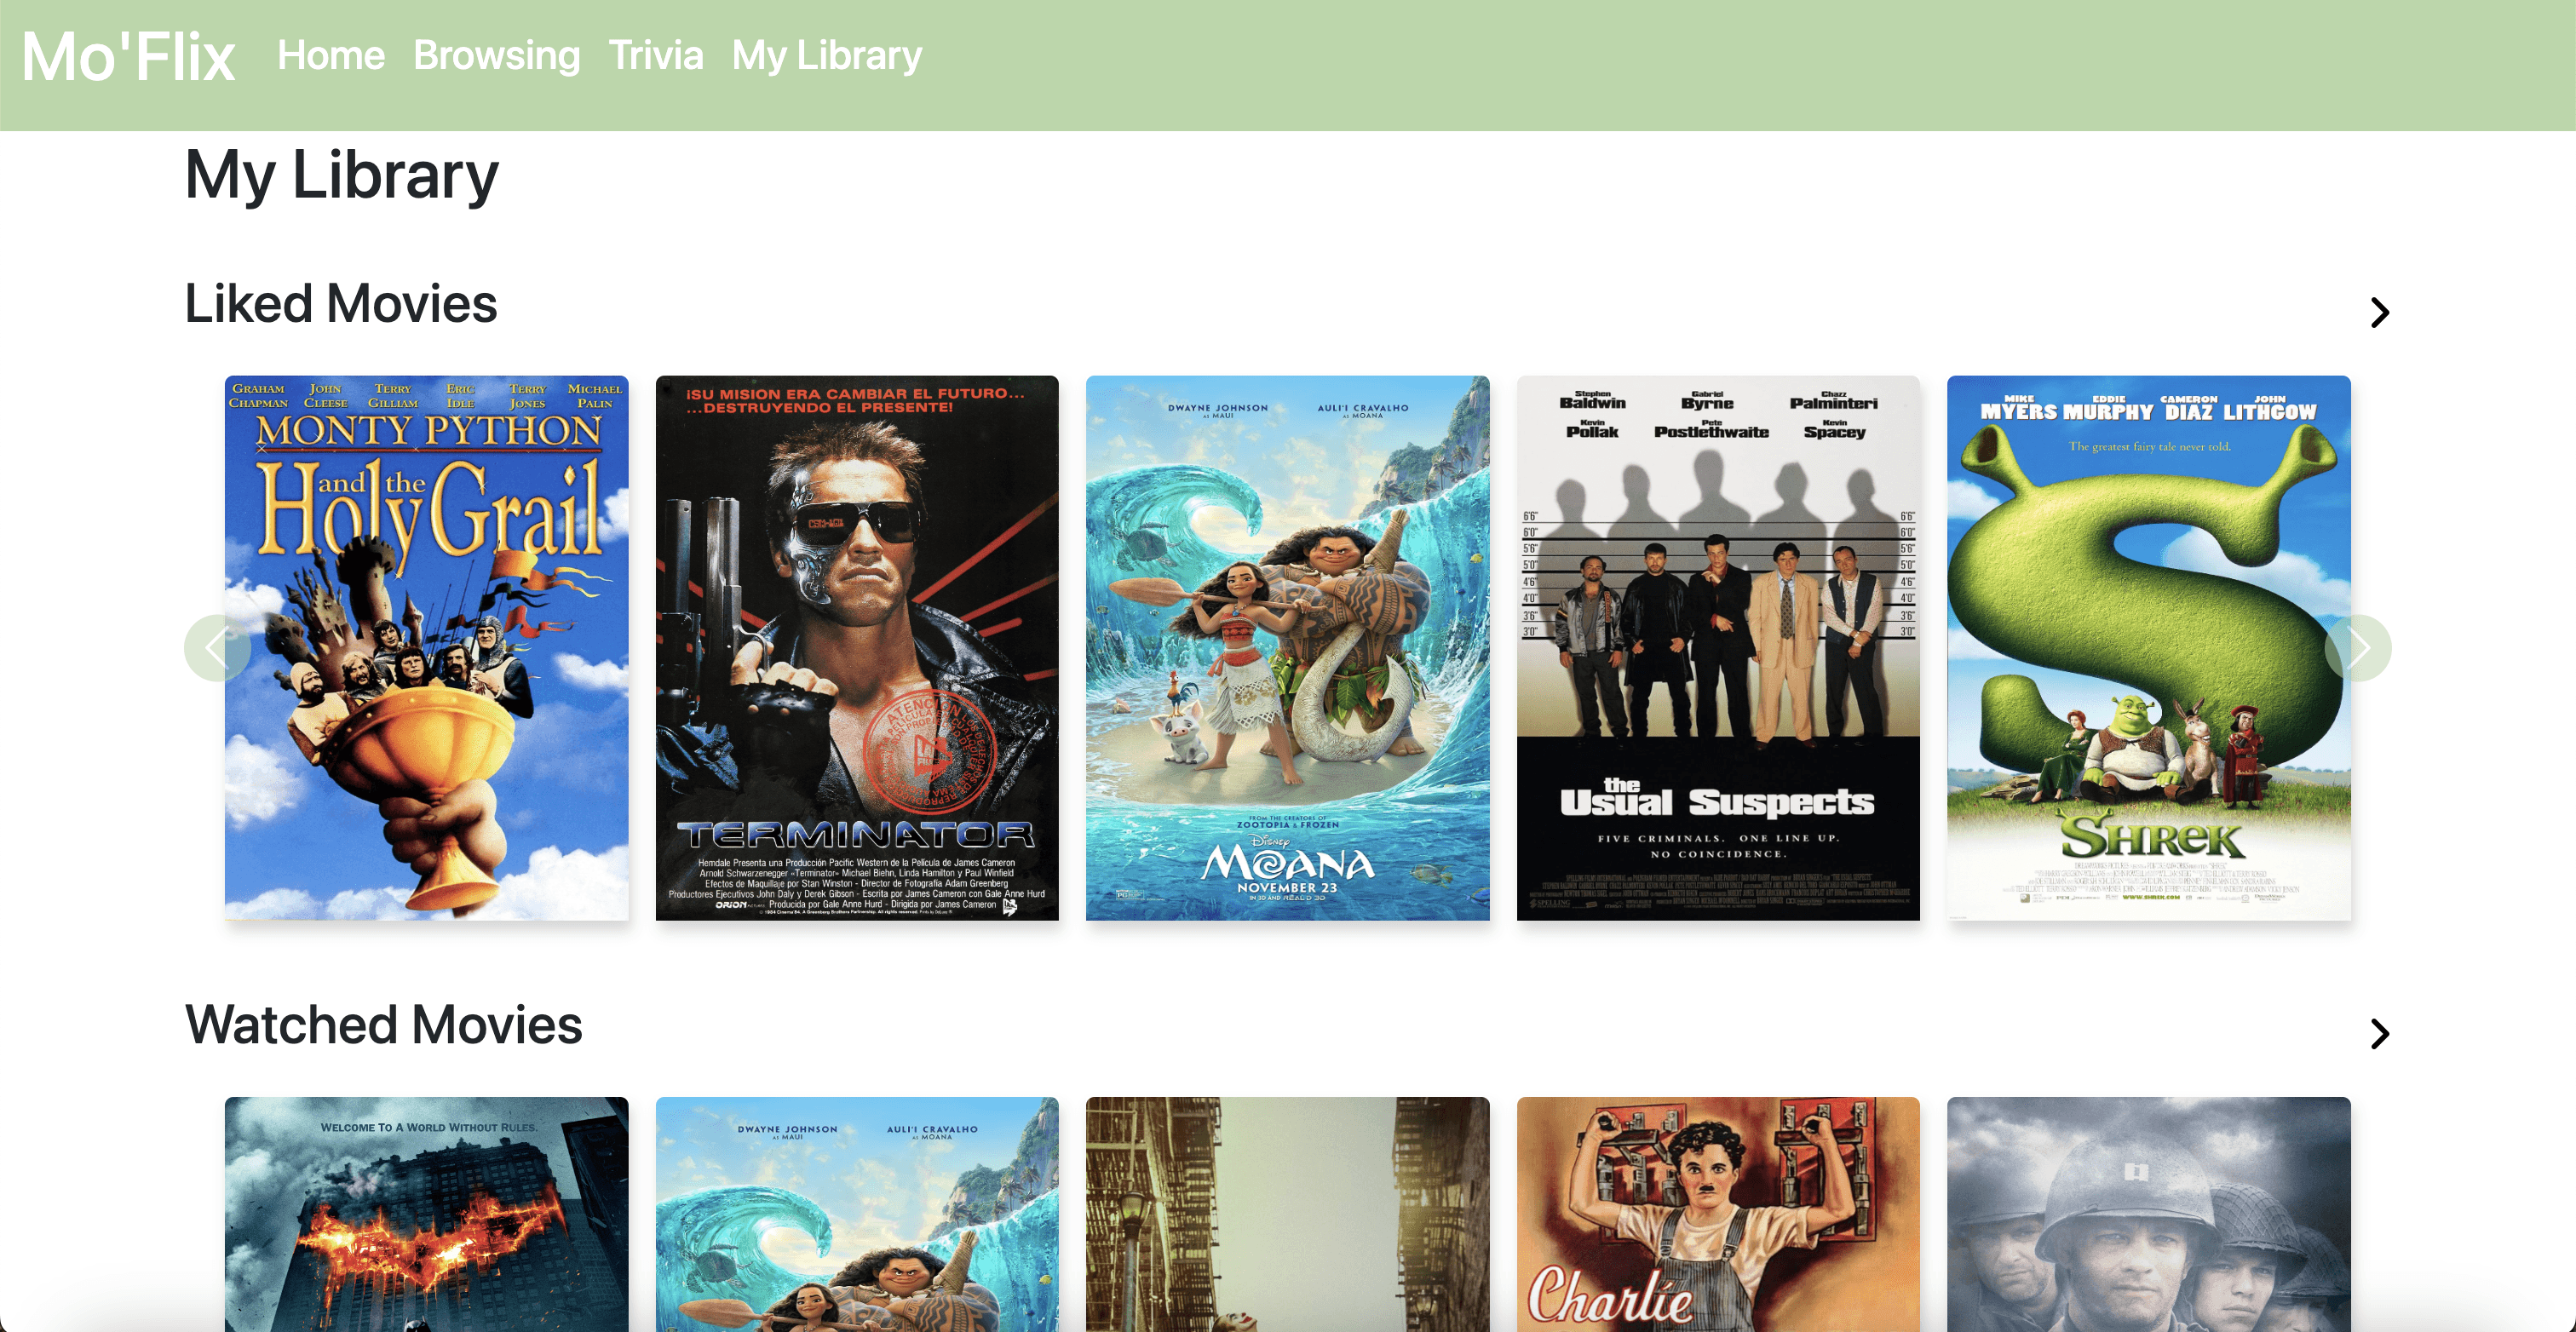This screenshot has height=1332, width=2576.
Task: Select the Moana poster in Watched Movies
Action: pyautogui.click(x=857, y=1214)
